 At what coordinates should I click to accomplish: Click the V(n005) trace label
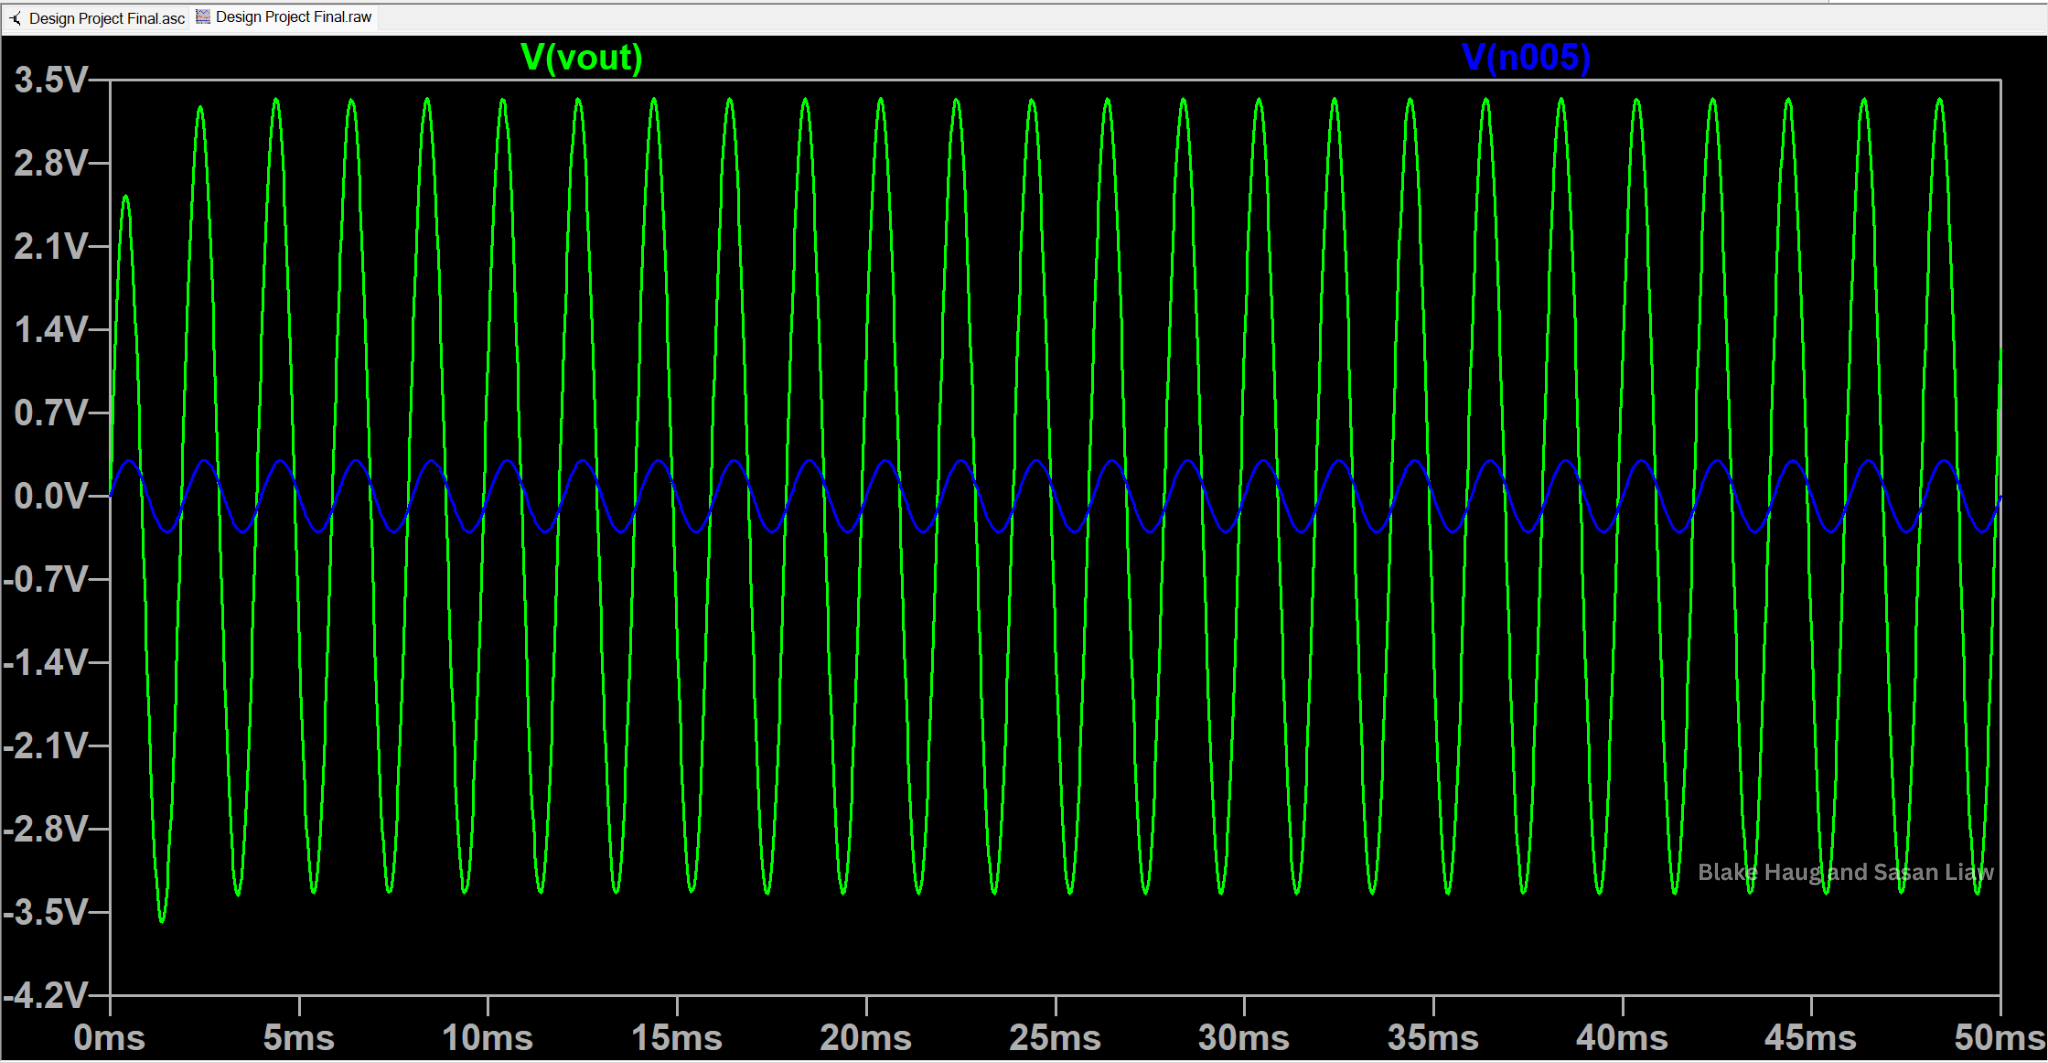point(1525,57)
